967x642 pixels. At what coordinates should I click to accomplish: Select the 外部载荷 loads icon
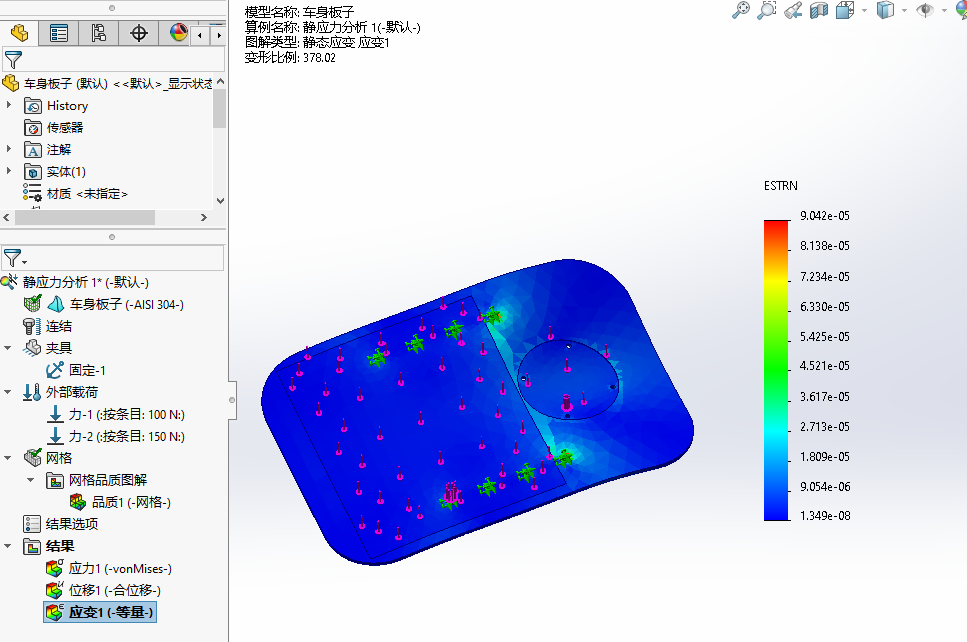point(32,392)
